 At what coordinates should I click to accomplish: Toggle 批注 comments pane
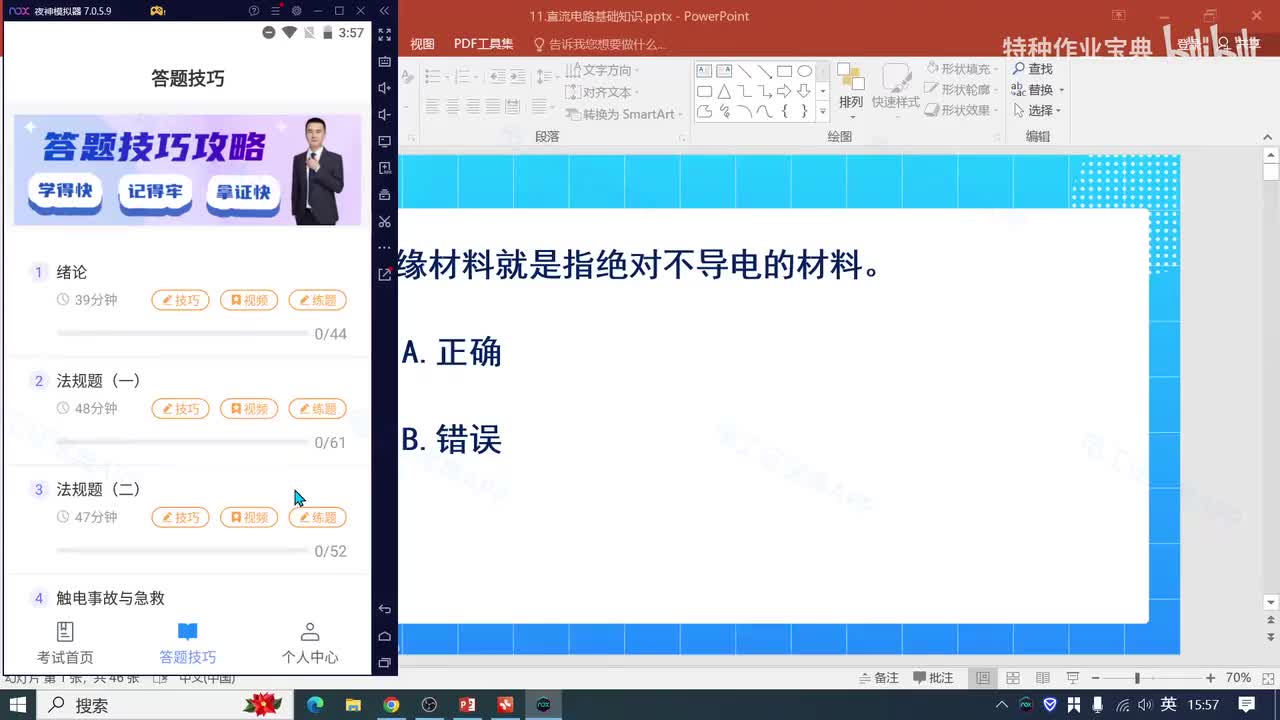pos(934,678)
